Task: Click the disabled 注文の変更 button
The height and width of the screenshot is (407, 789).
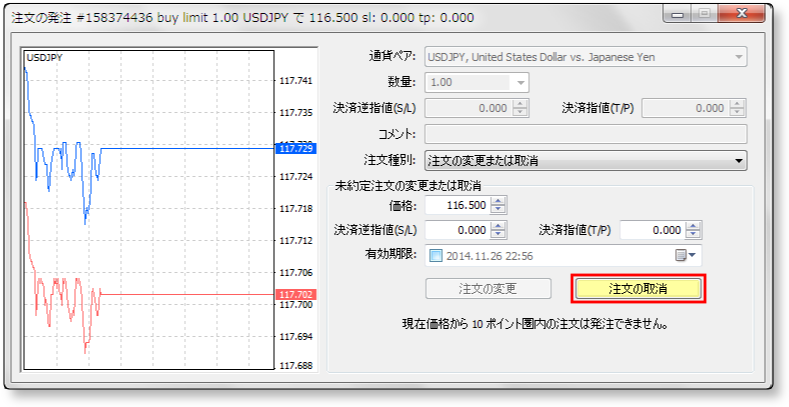Action: pyautogui.click(x=488, y=289)
